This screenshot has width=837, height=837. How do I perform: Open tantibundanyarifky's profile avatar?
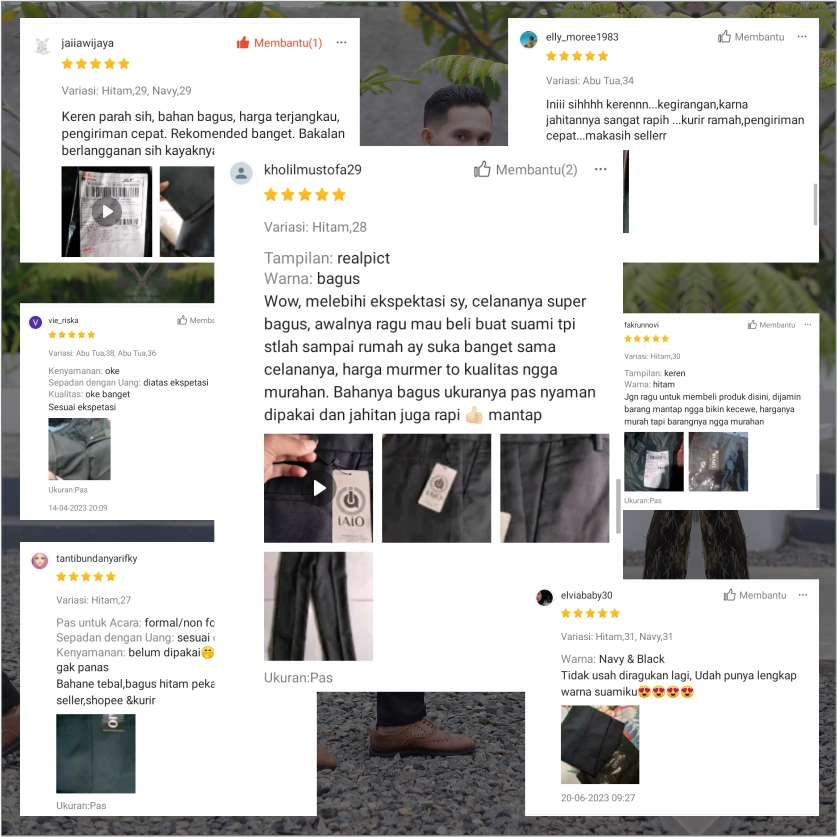[x=40, y=560]
